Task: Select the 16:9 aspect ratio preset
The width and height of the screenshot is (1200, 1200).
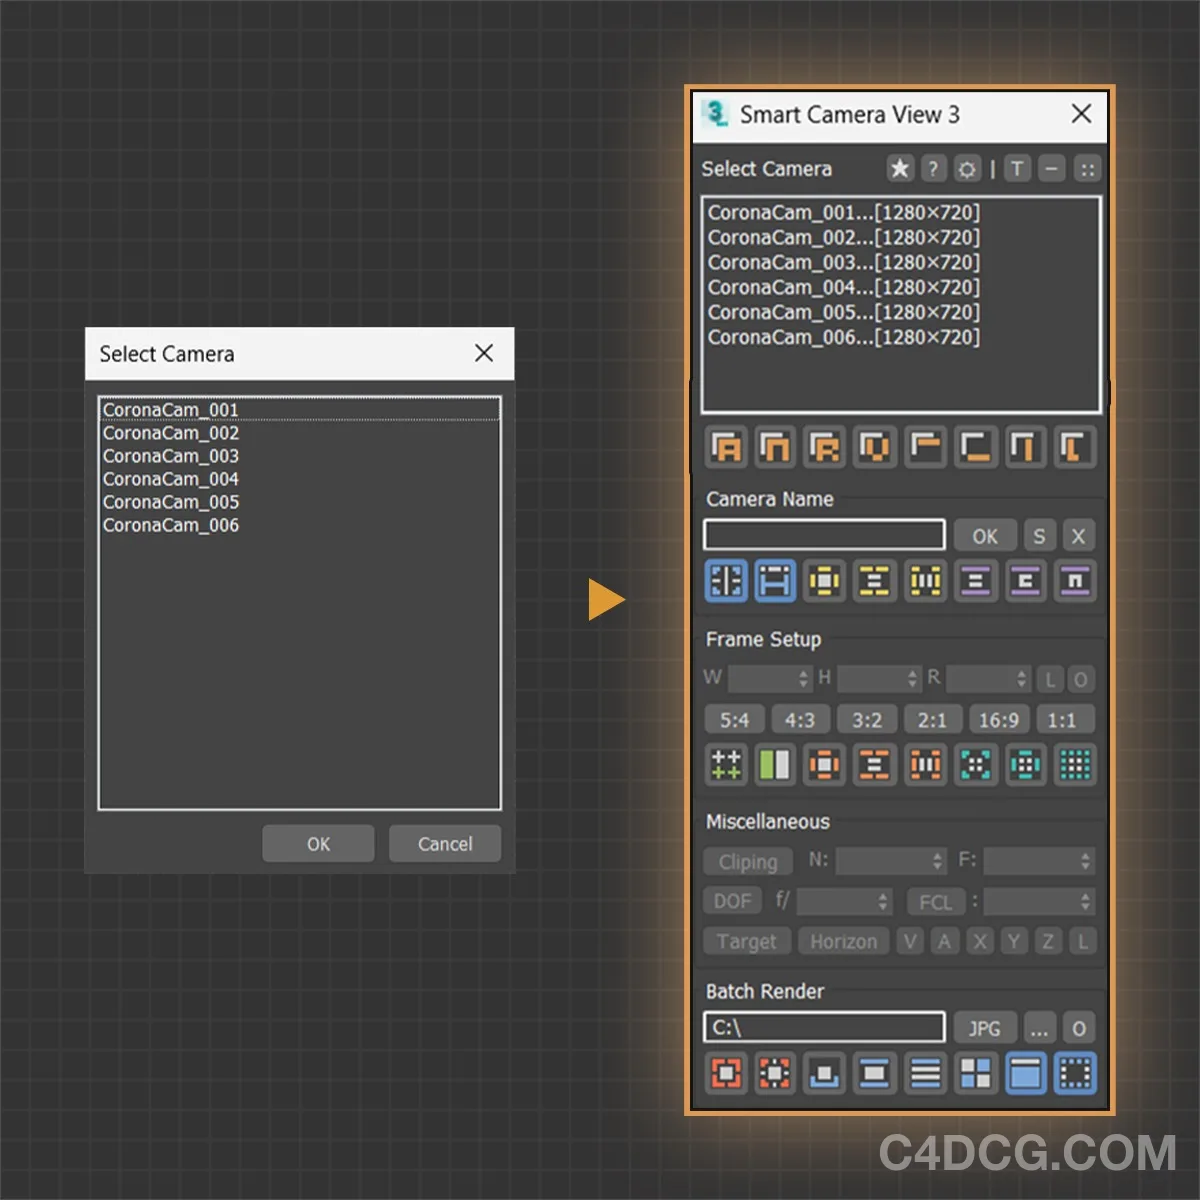Action: (x=997, y=719)
